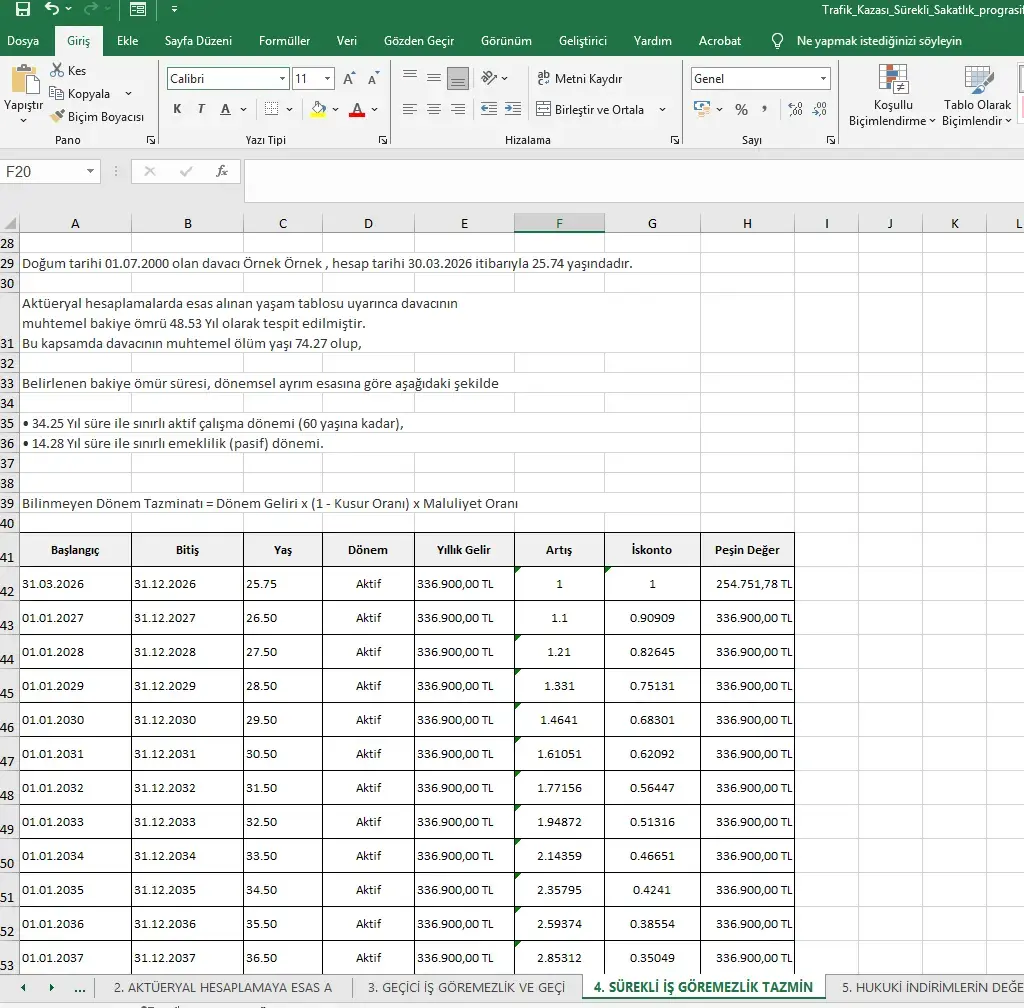Open the font size 11 dropdown

(327, 78)
